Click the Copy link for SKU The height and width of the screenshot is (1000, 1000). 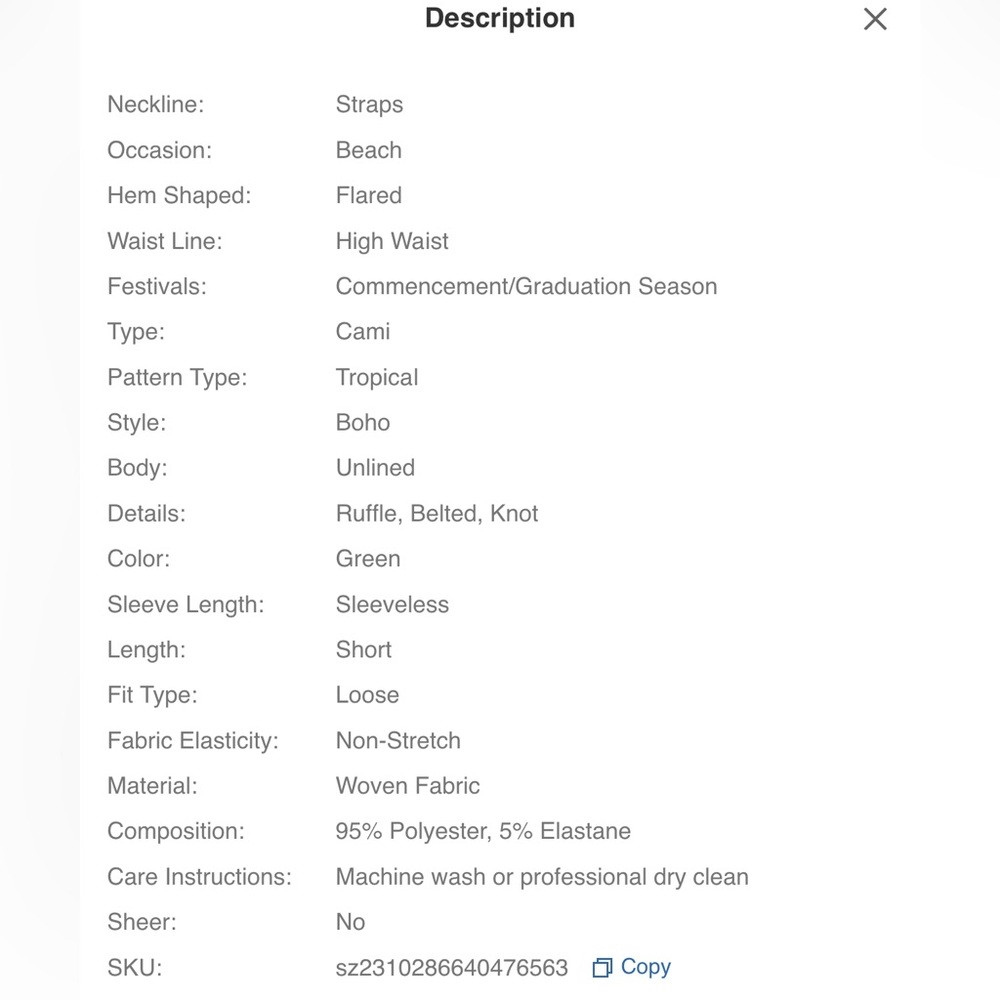click(645, 967)
